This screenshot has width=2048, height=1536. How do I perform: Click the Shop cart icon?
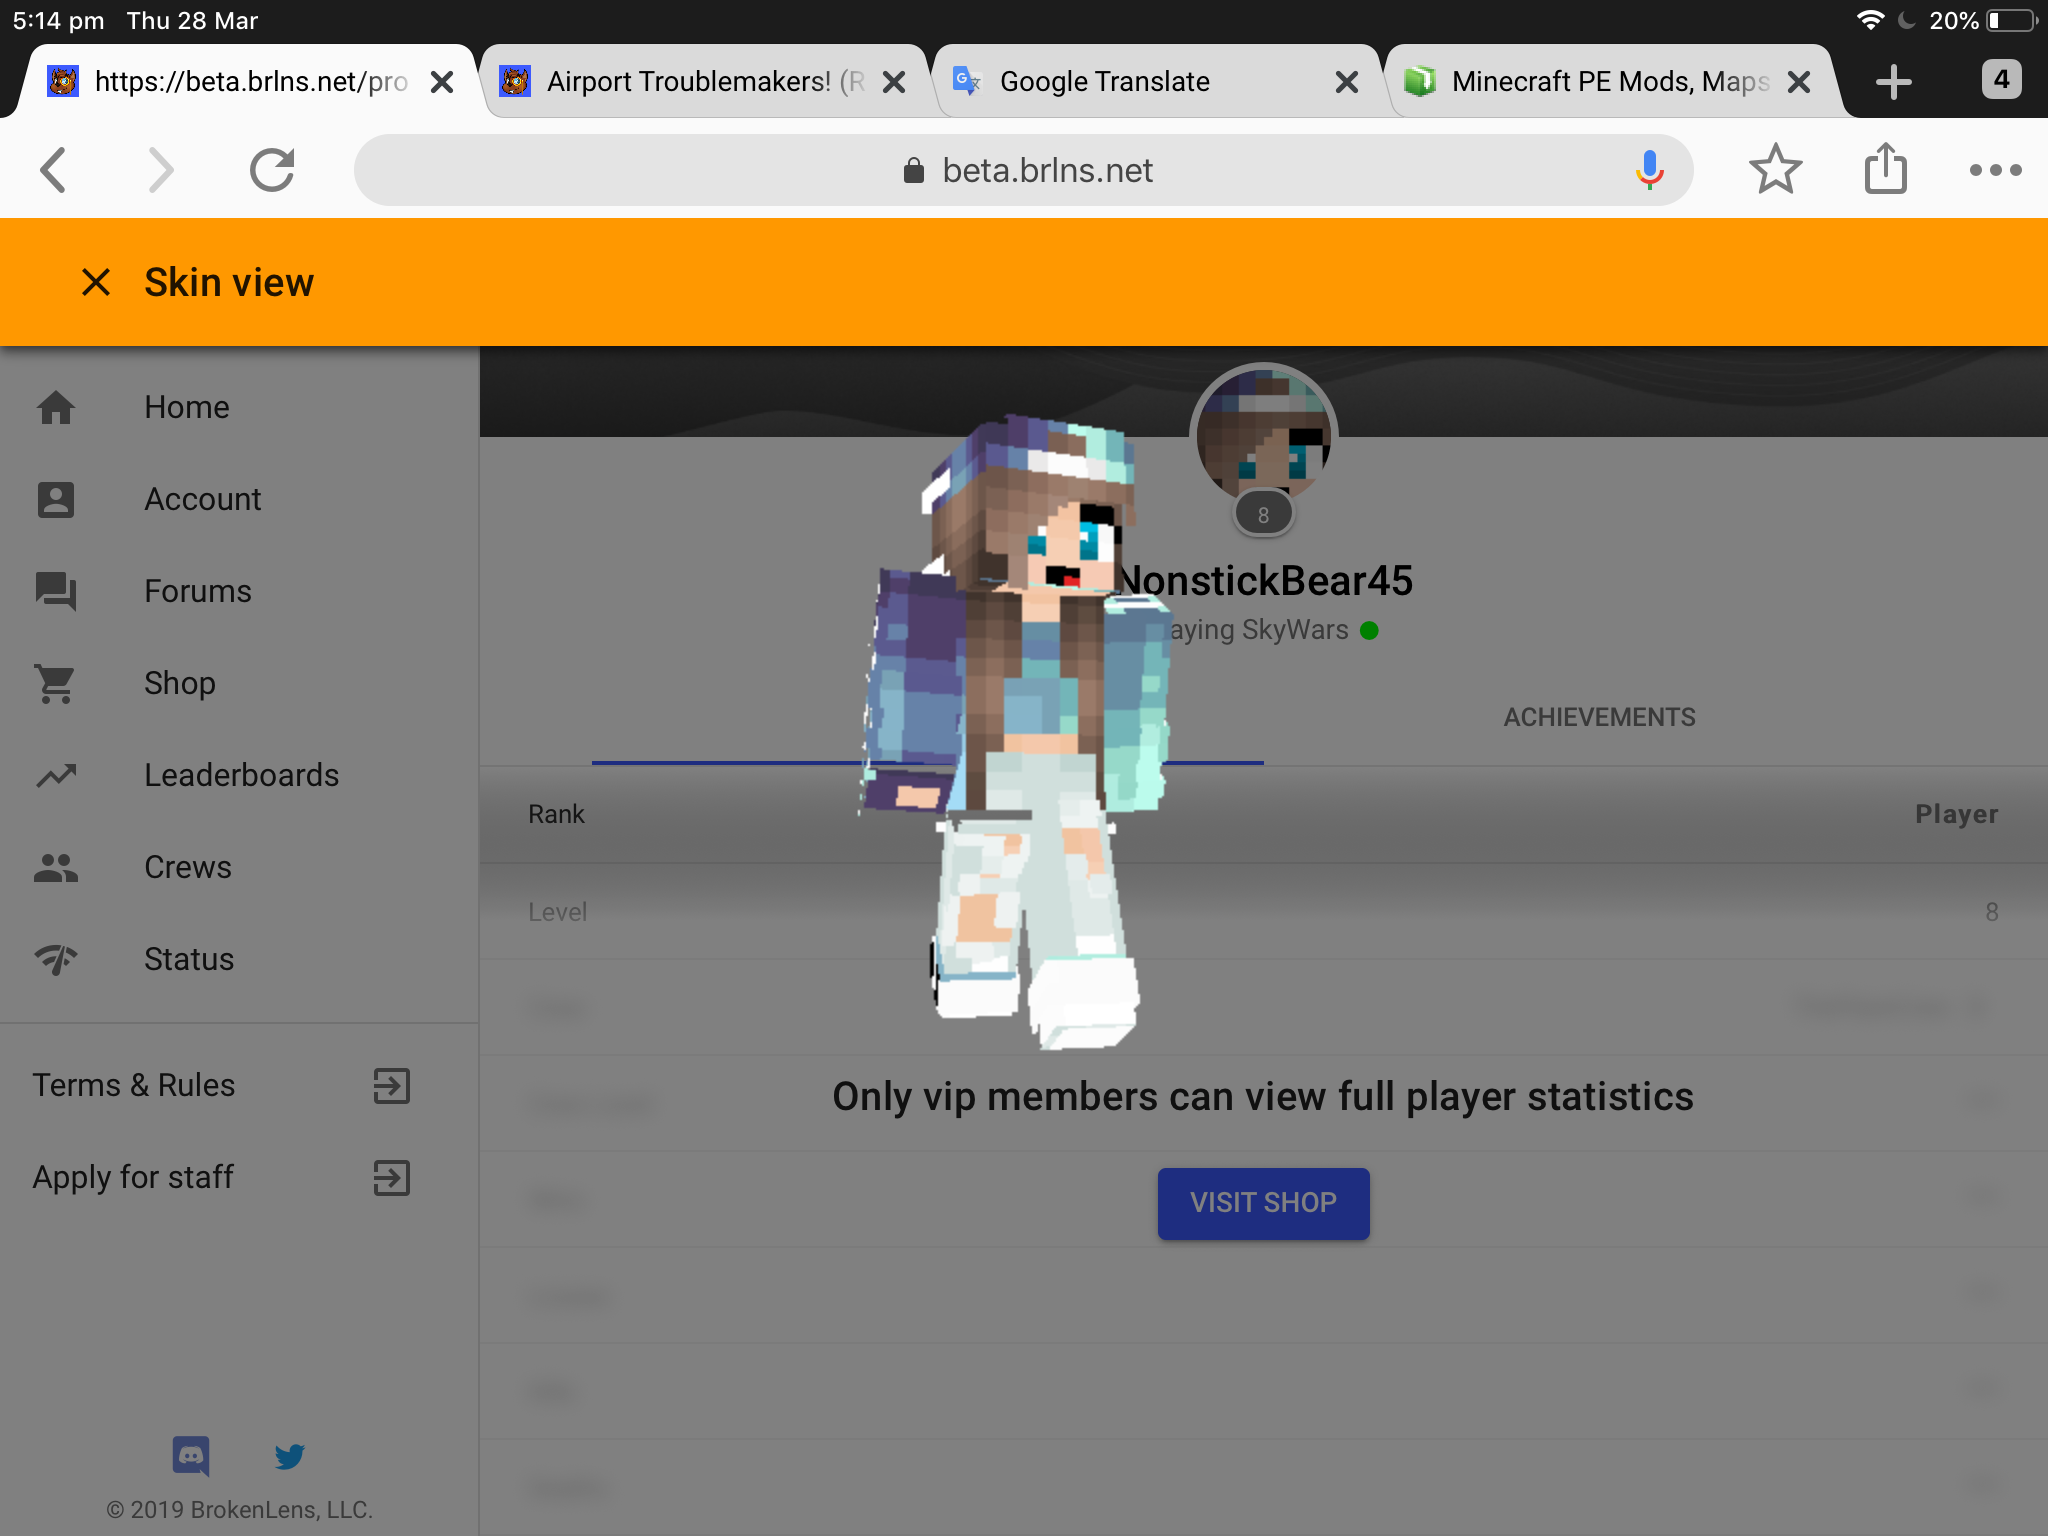(56, 684)
